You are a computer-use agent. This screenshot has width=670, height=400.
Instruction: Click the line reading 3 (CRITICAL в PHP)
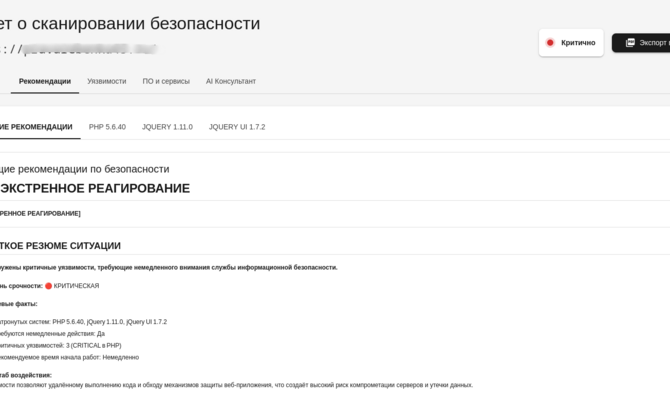point(61,345)
